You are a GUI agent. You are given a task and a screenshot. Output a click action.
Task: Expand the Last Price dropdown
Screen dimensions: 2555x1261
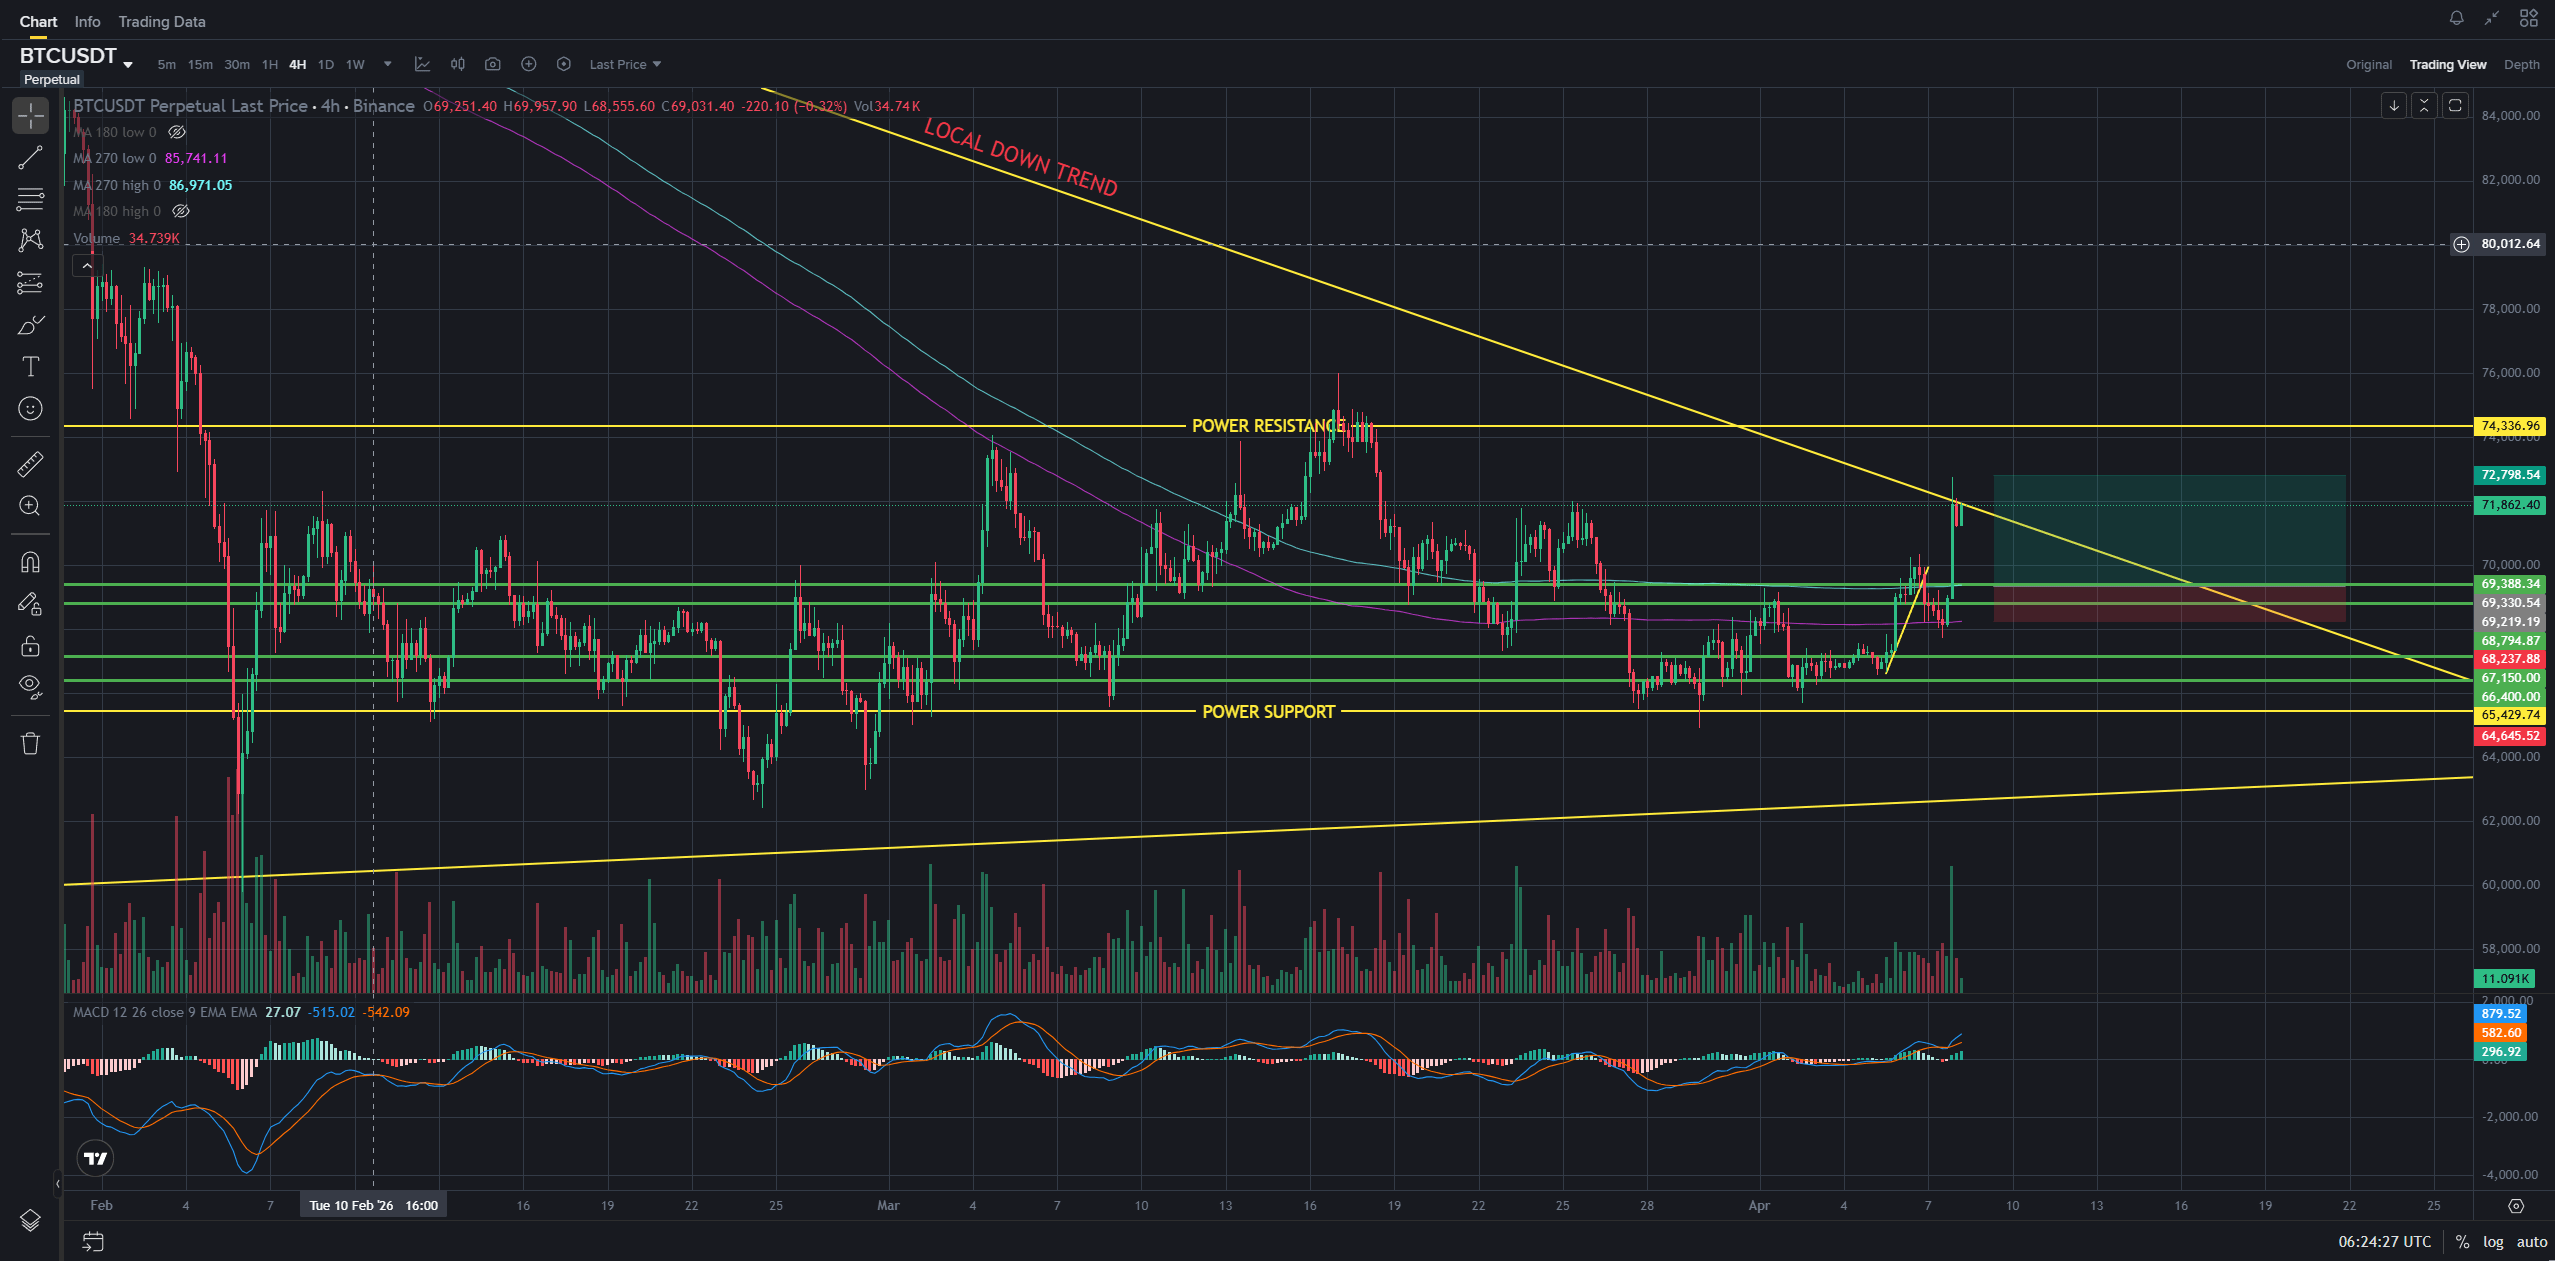[x=625, y=64]
